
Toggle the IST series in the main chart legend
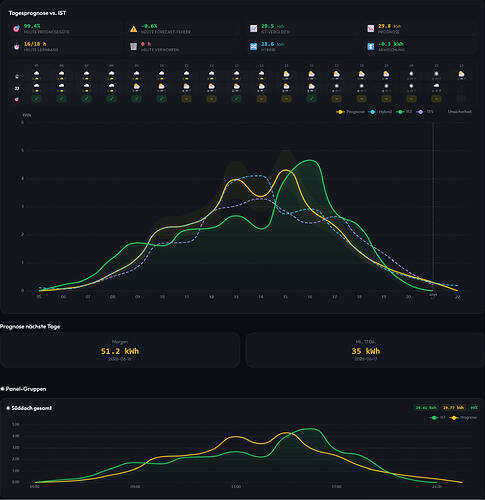coord(404,112)
